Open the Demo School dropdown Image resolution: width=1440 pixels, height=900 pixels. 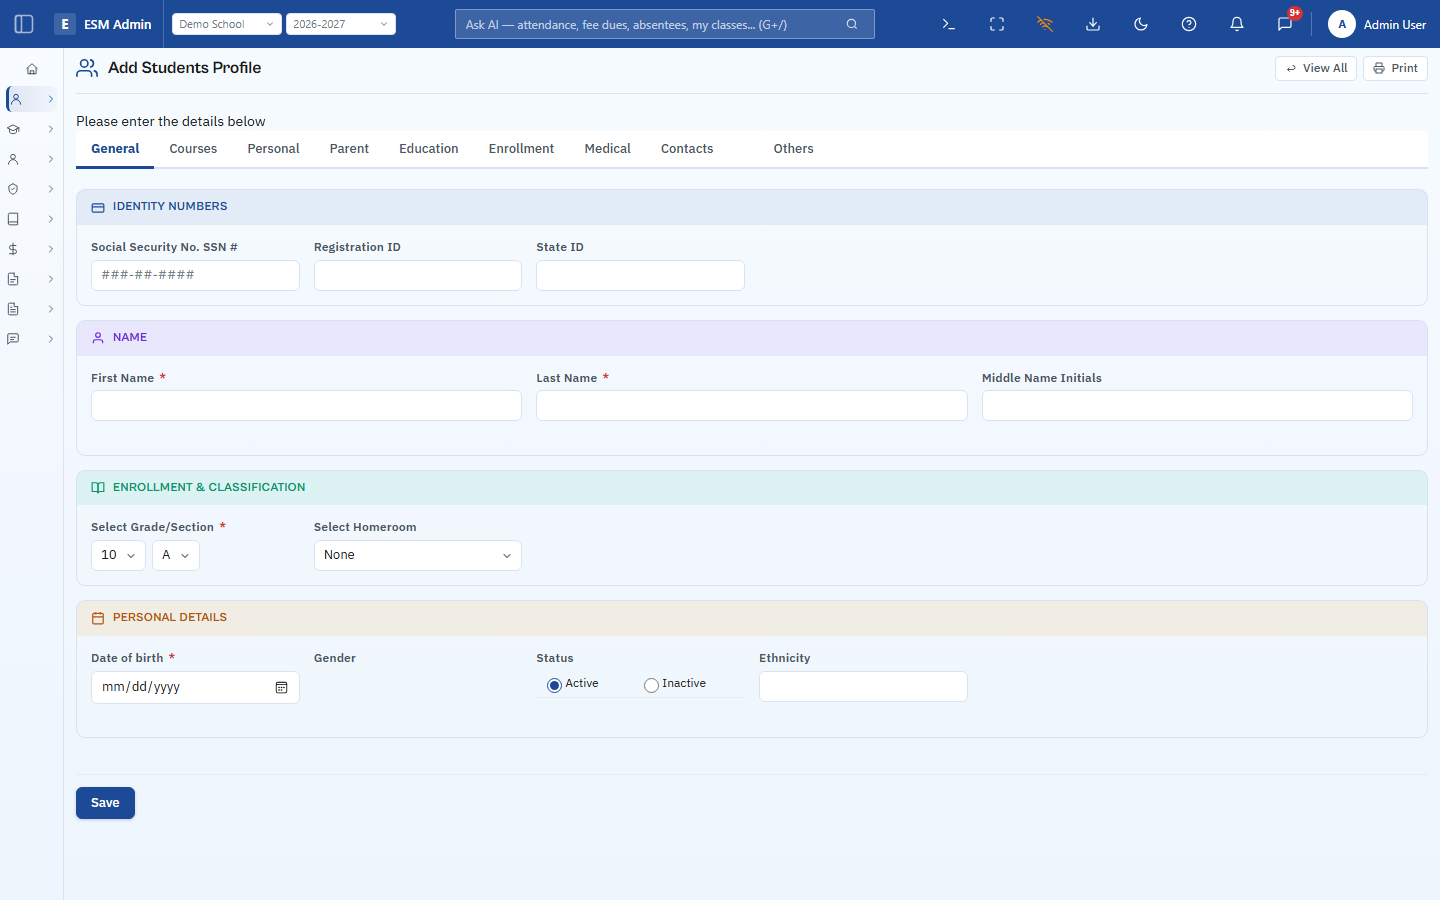click(227, 24)
